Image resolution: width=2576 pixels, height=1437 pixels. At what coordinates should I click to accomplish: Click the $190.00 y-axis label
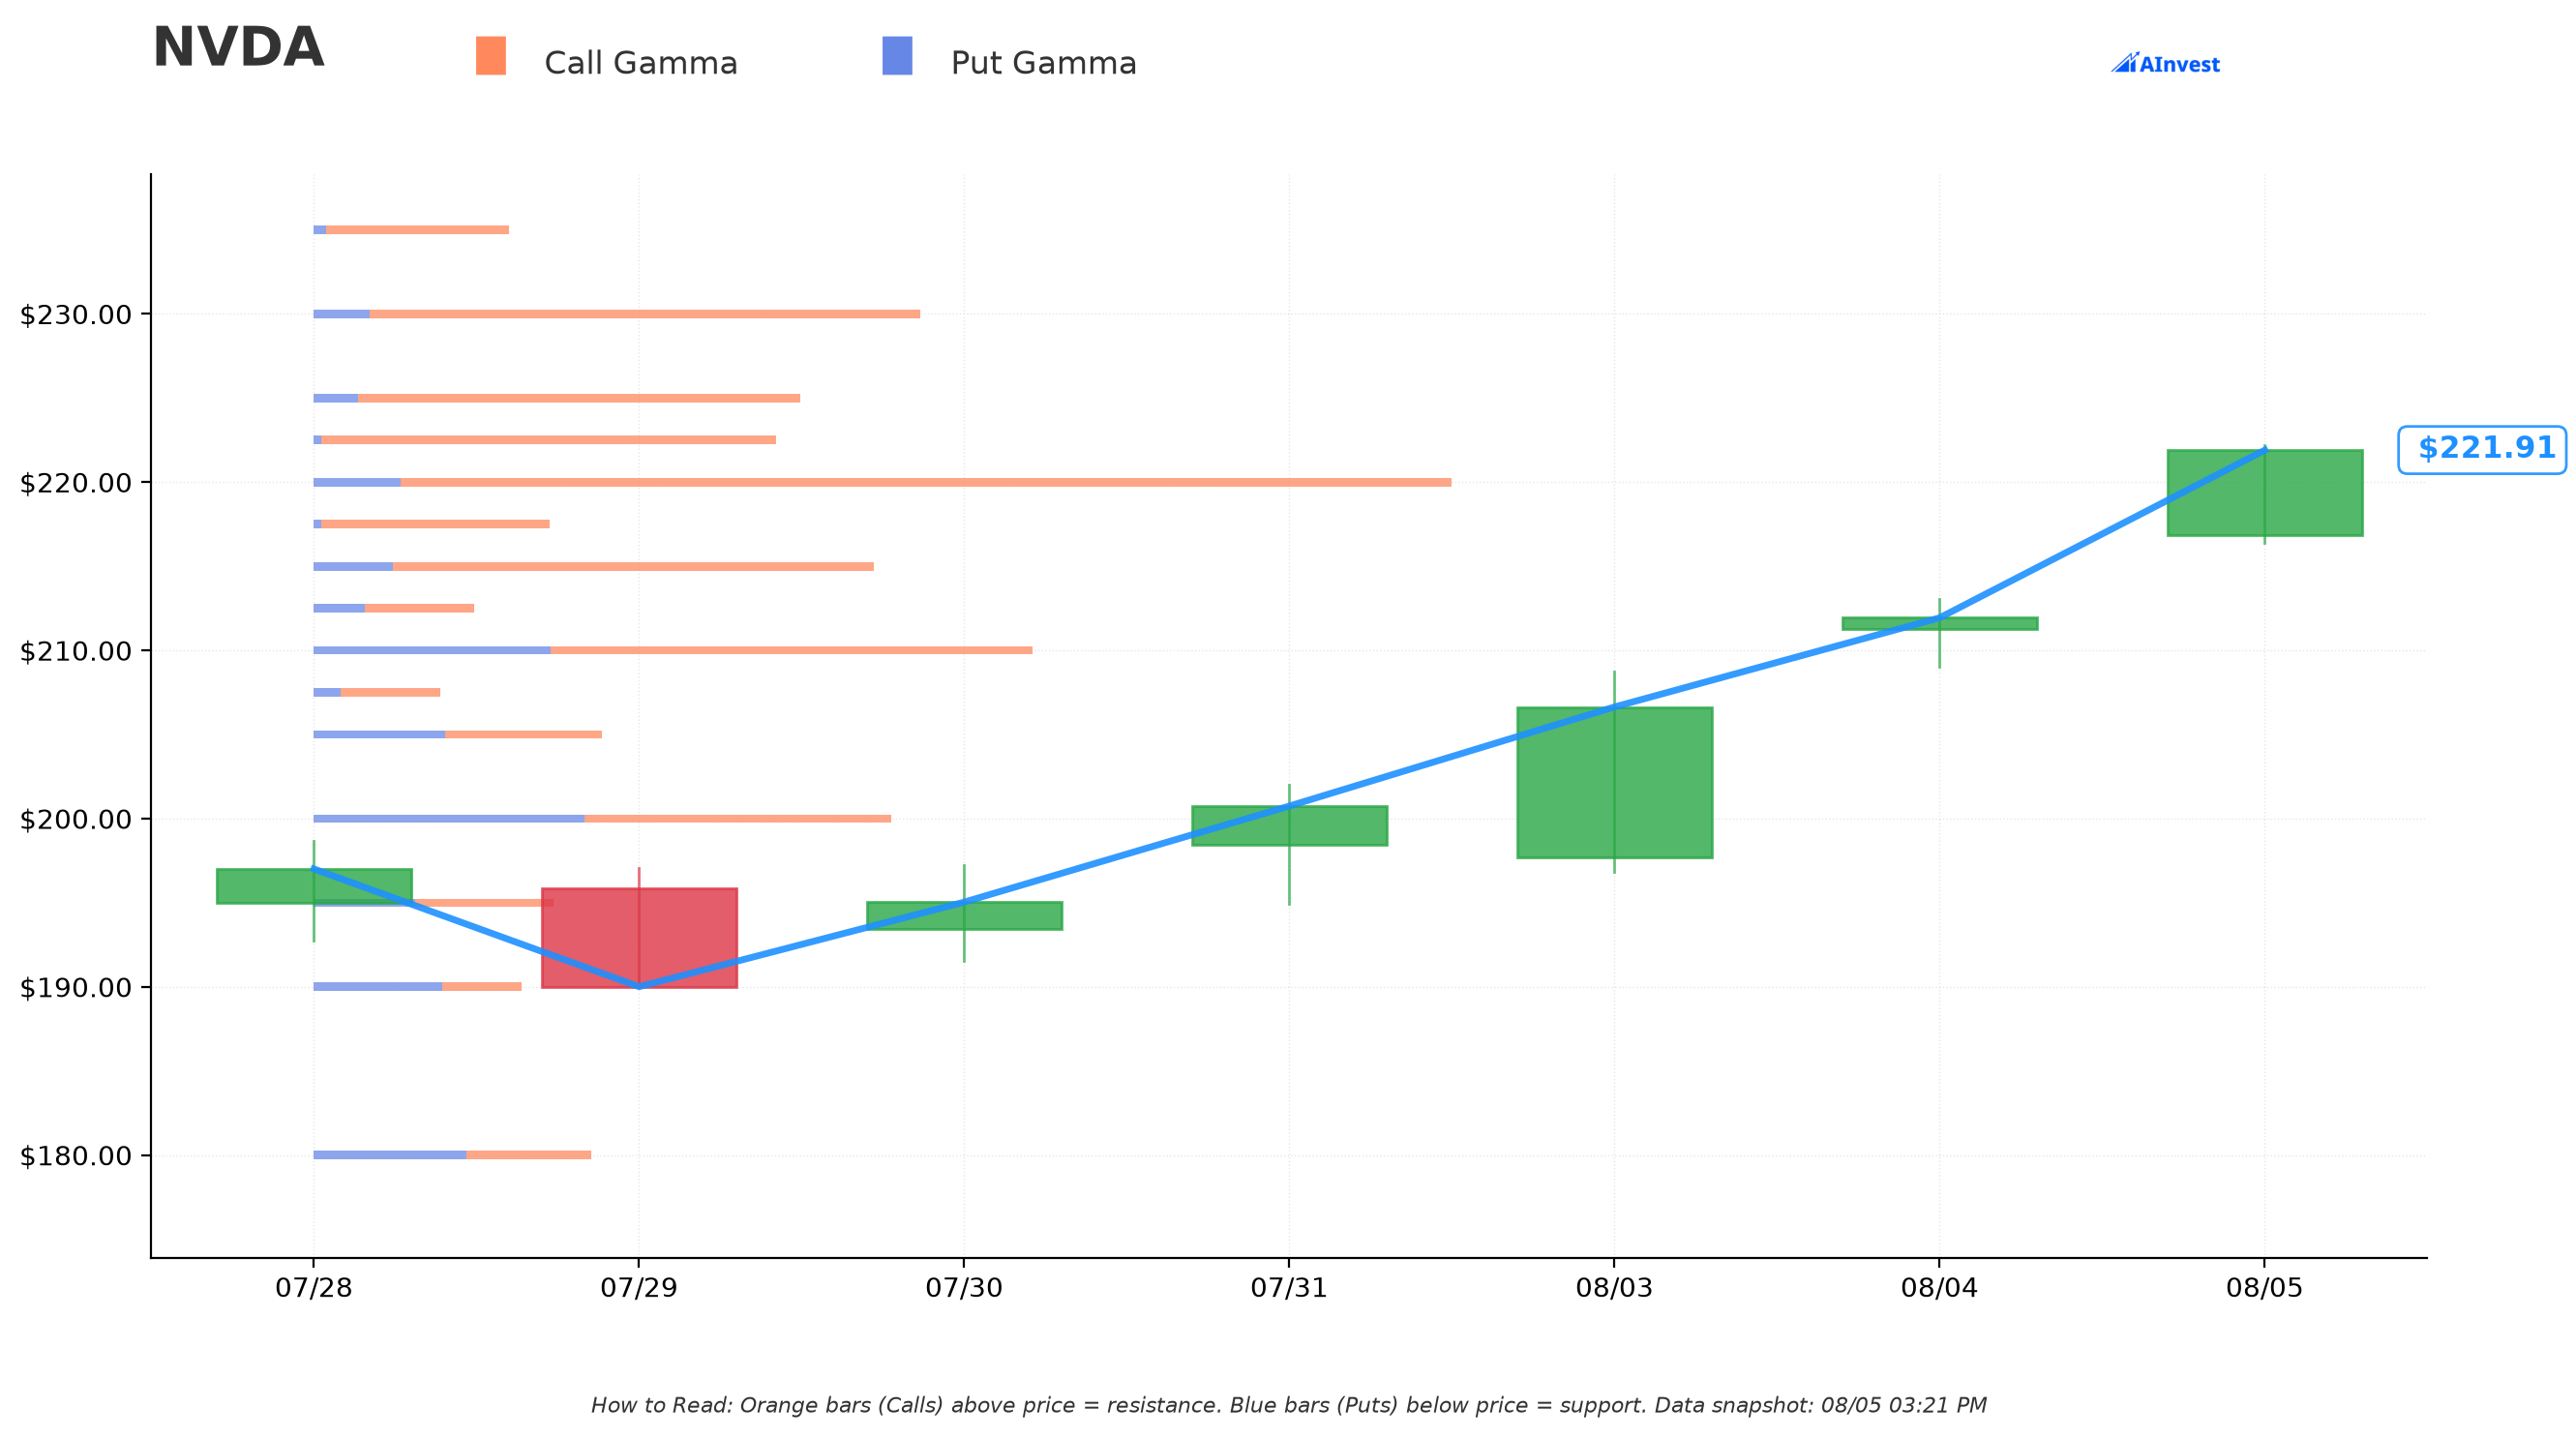(x=76, y=987)
